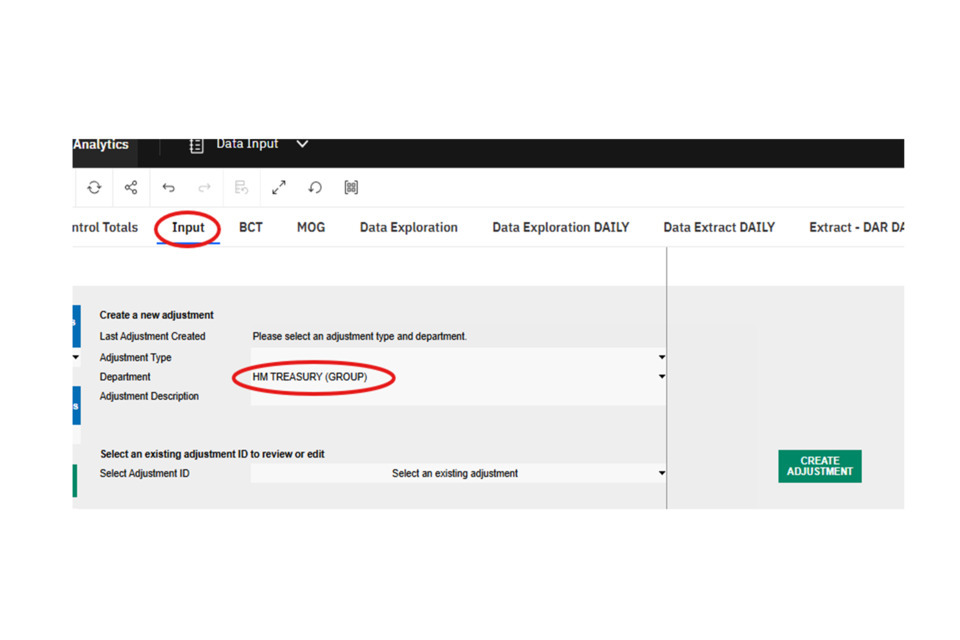Image resolution: width=960 pixels, height=640 pixels.
Task: Go to the Data Exploration DAILY tab
Action: (560, 228)
